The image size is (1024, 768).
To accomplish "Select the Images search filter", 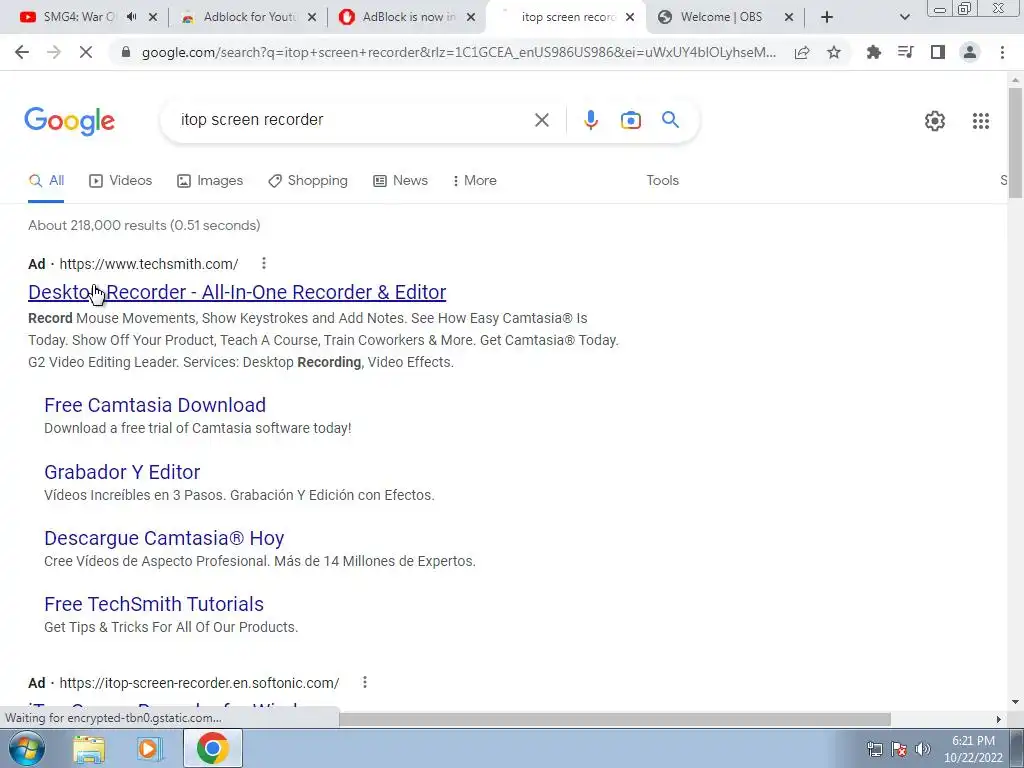I will (x=210, y=180).
